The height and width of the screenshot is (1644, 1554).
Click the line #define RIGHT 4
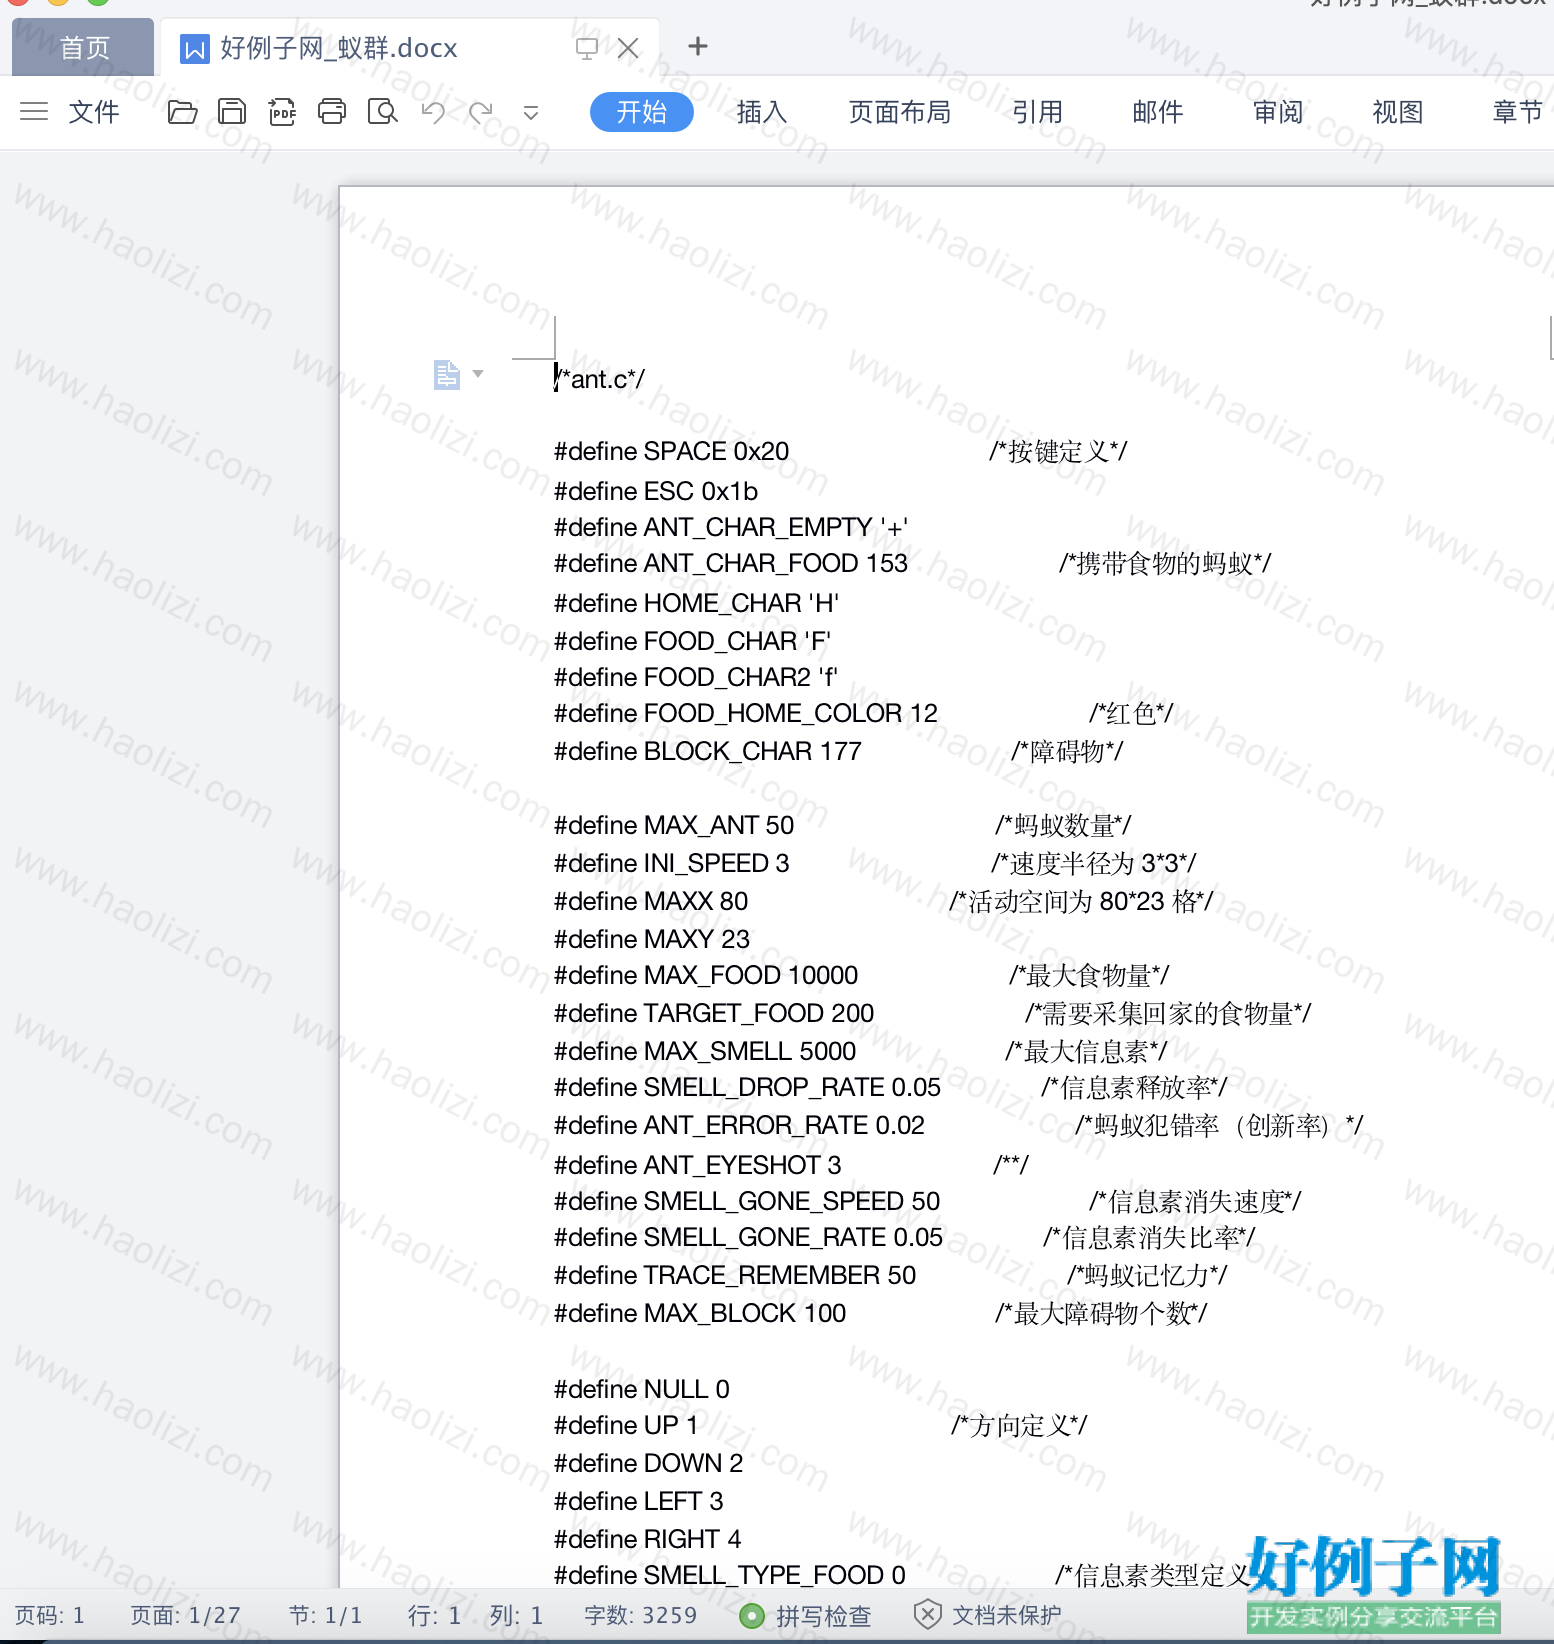pos(647,1539)
